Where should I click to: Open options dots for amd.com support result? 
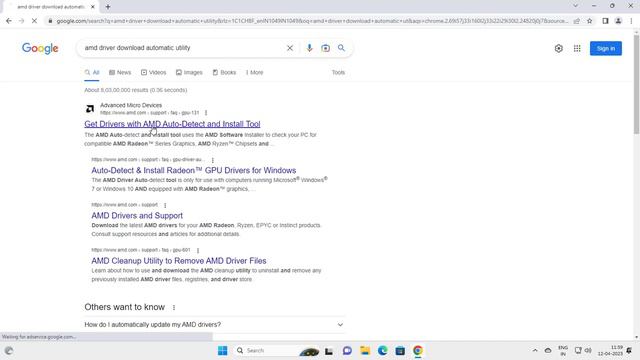coord(165,205)
